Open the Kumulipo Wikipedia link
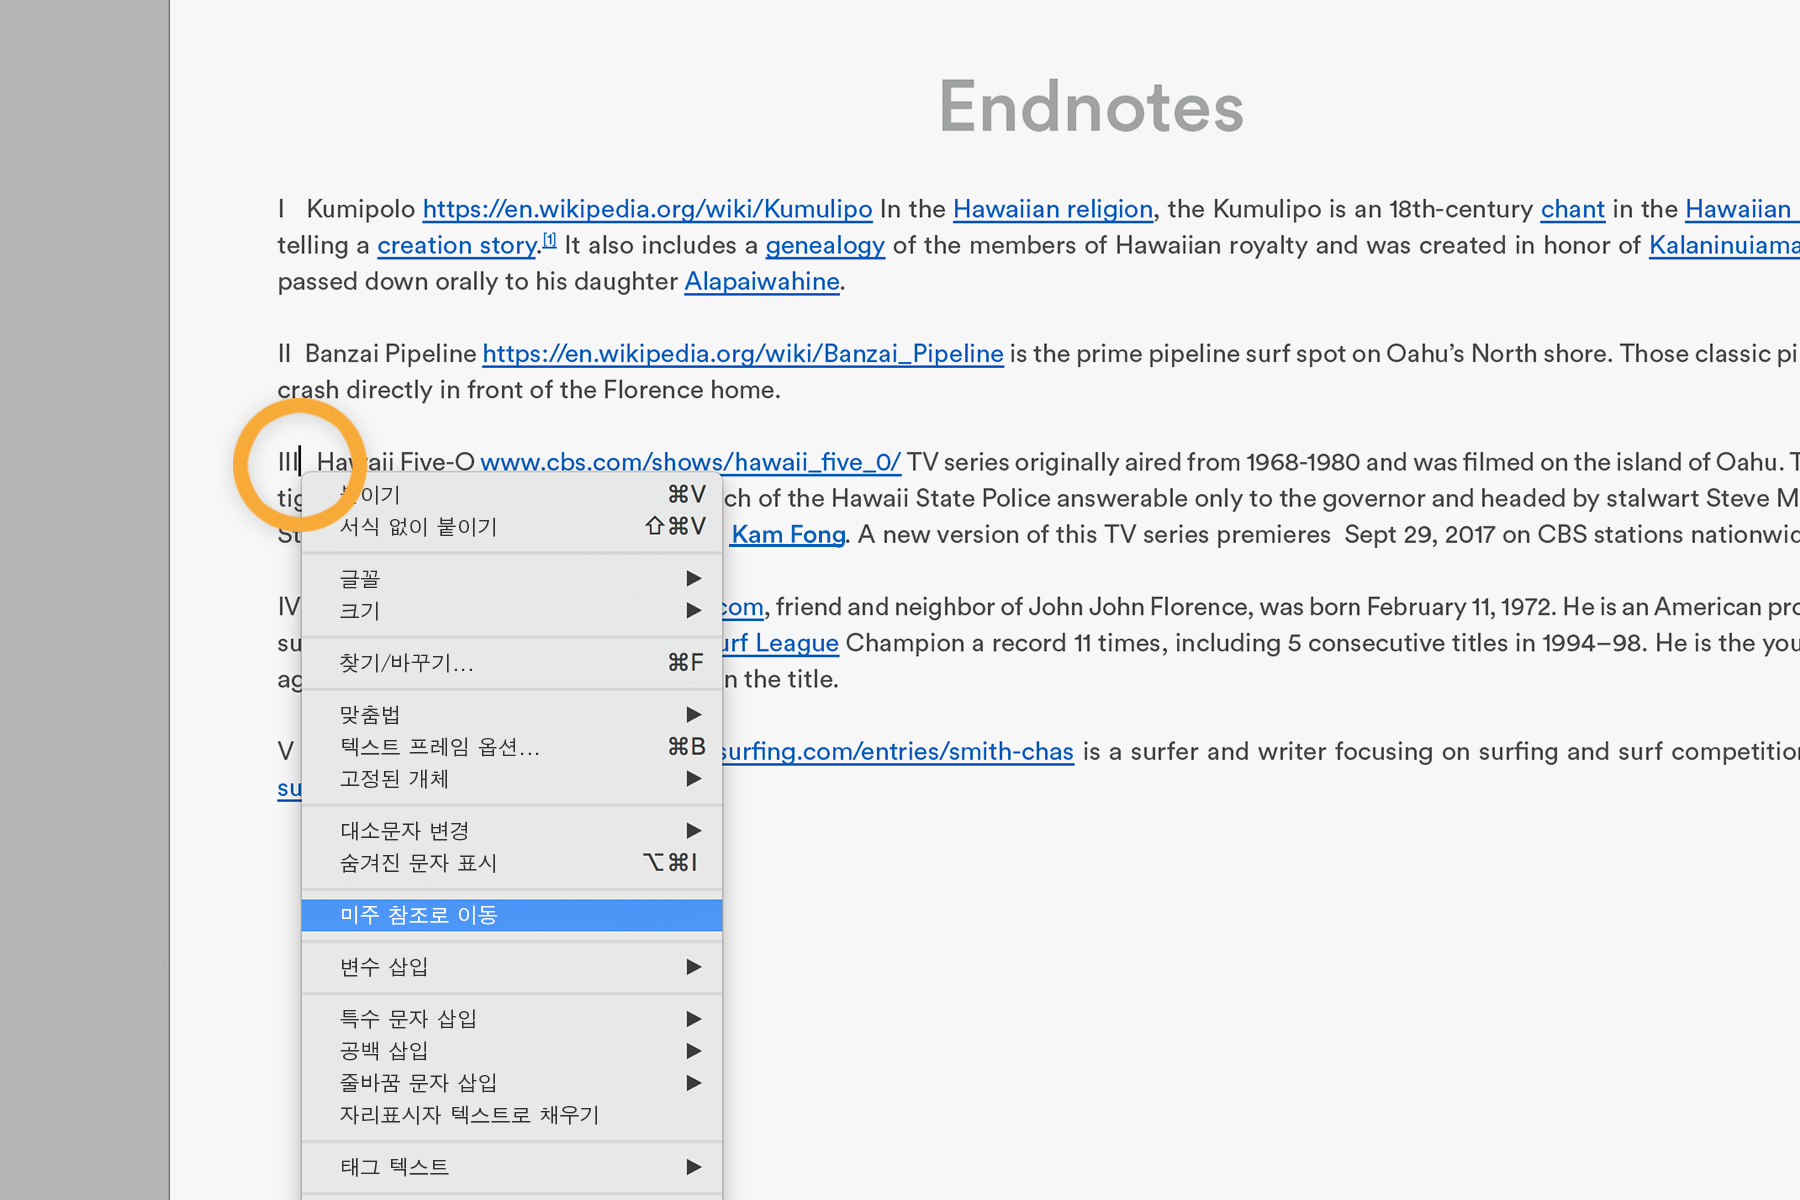The height and width of the screenshot is (1200, 1800). (647, 209)
